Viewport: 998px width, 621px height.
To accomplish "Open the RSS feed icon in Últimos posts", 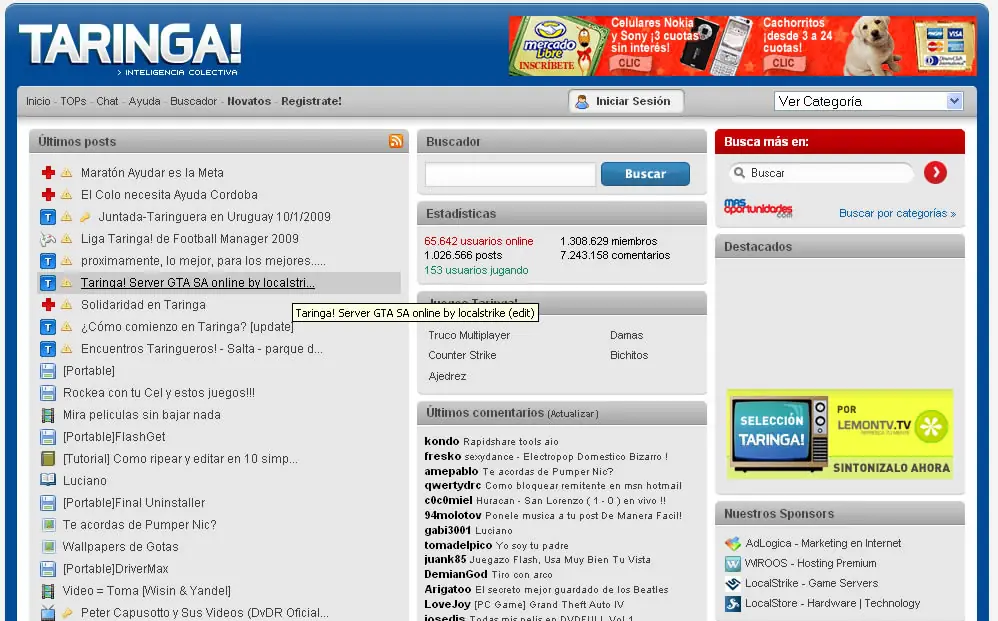I will (x=396, y=141).
